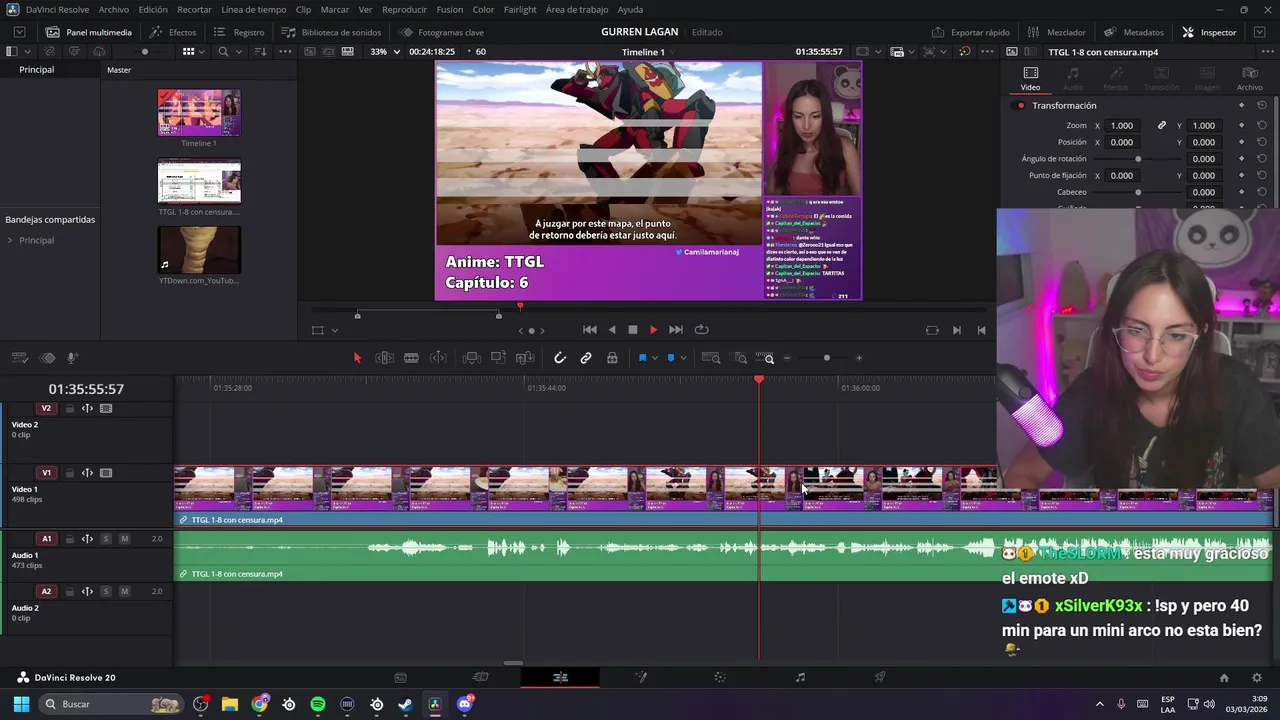
Task: Click the project home icon
Action: tap(1224, 677)
